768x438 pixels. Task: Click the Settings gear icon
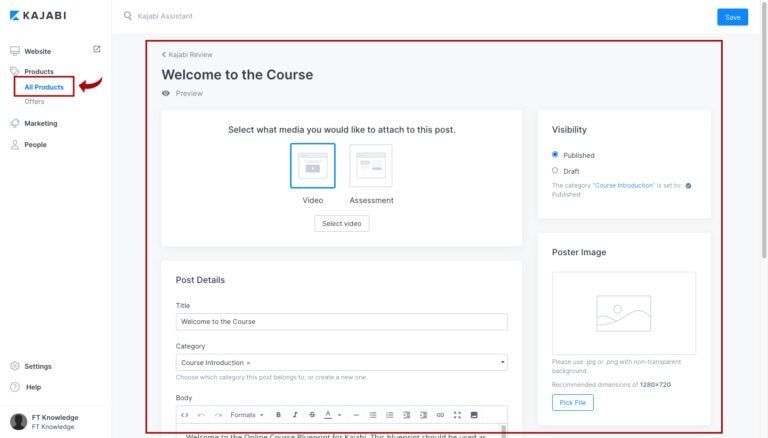click(x=15, y=366)
